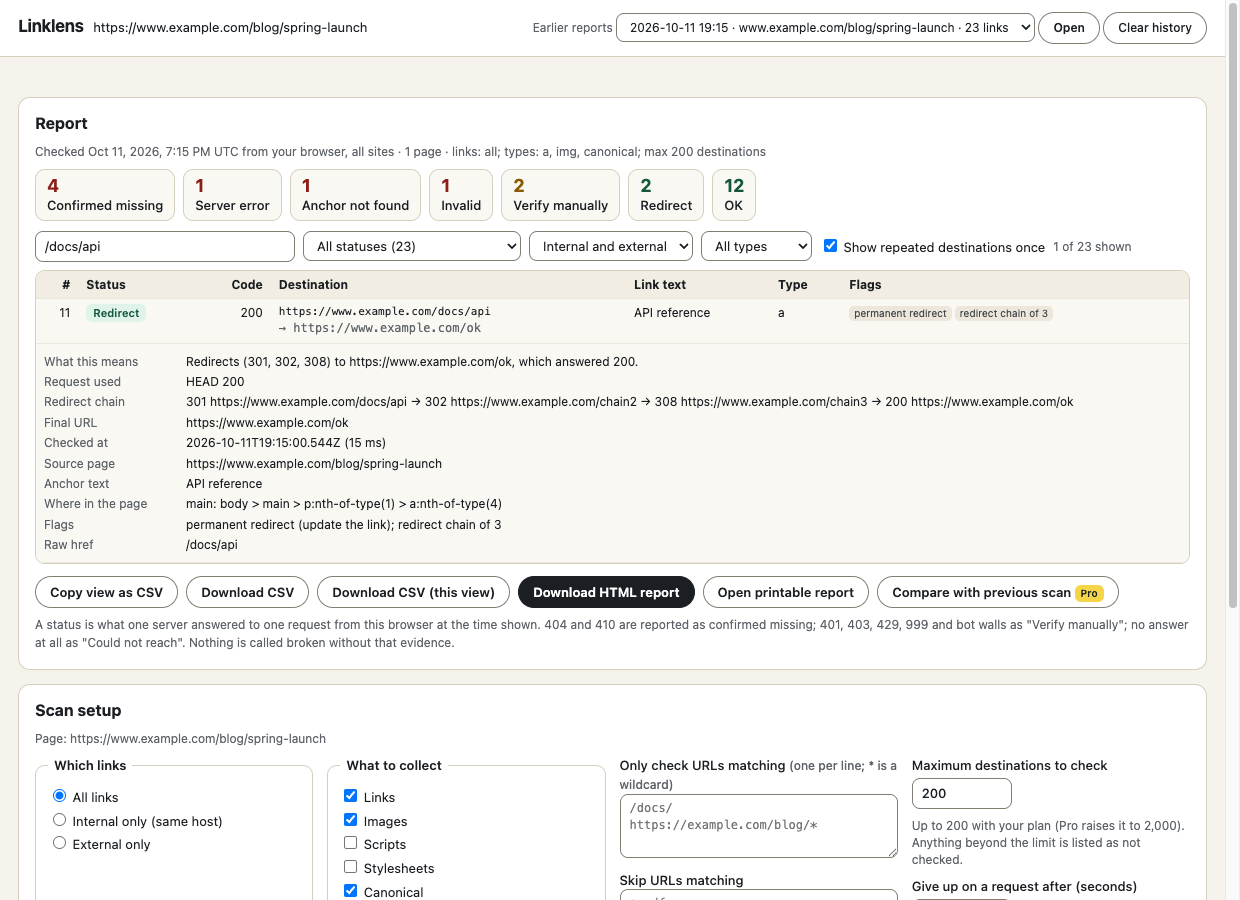Screen dimensions: 1240x900
Task: Click the Destination column header
Action: coord(313,285)
